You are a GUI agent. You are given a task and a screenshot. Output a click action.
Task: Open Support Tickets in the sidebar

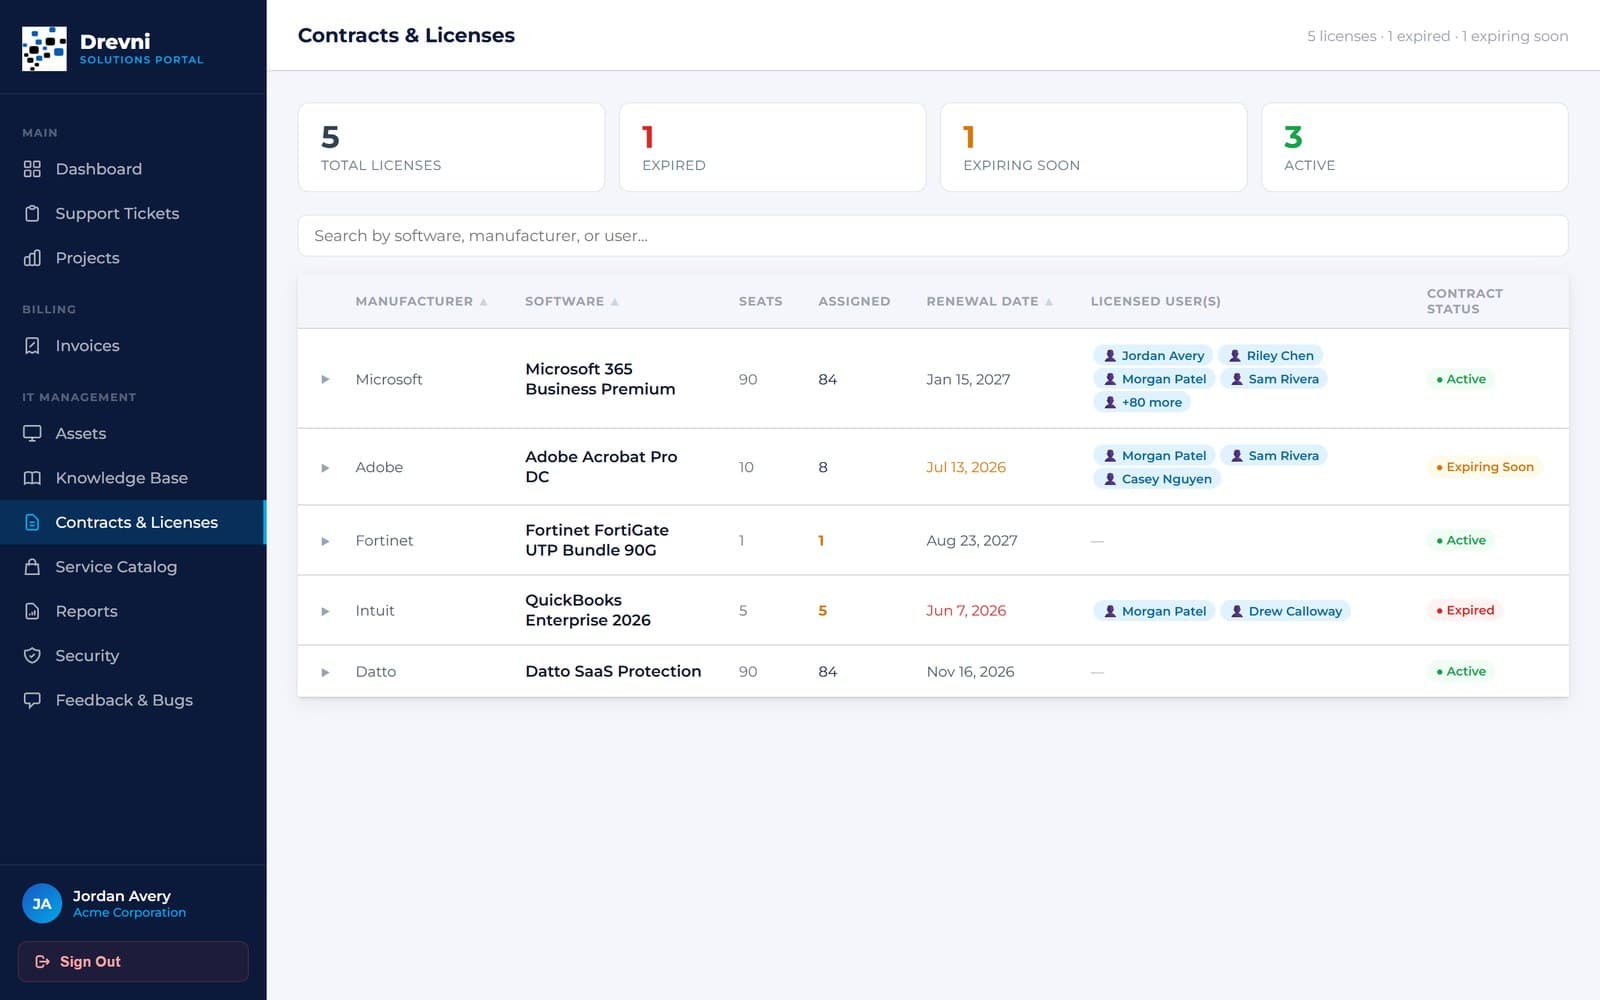133,213
